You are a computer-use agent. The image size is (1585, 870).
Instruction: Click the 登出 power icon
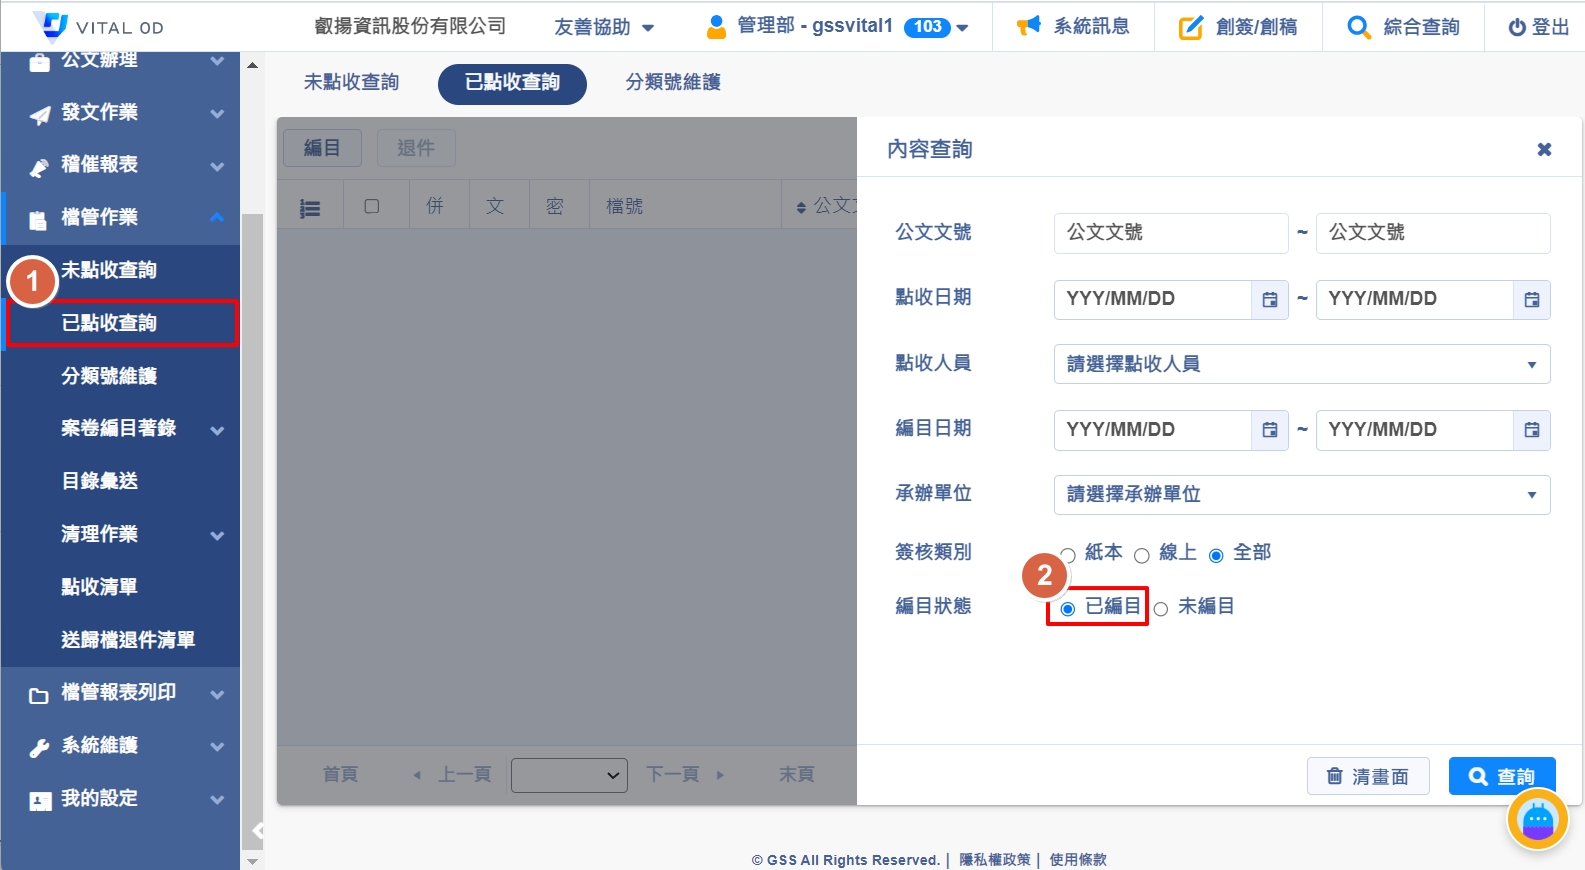1516,28
